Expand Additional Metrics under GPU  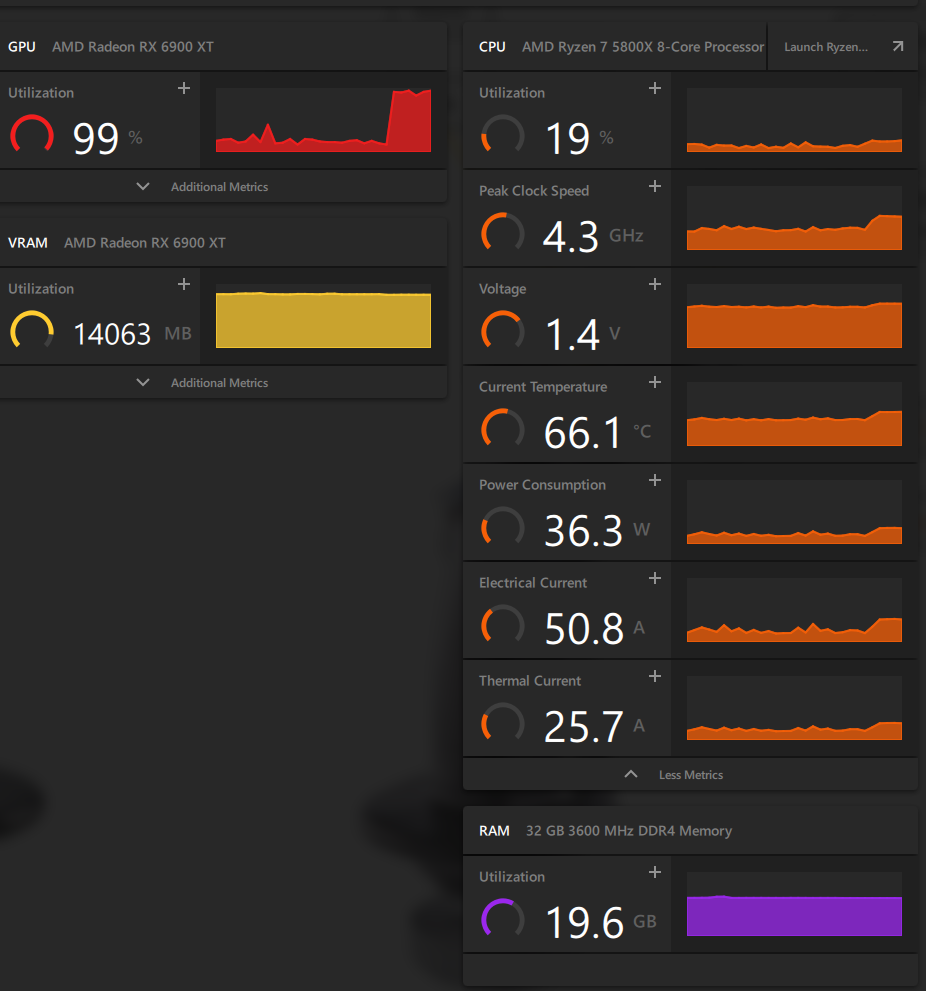(x=203, y=186)
